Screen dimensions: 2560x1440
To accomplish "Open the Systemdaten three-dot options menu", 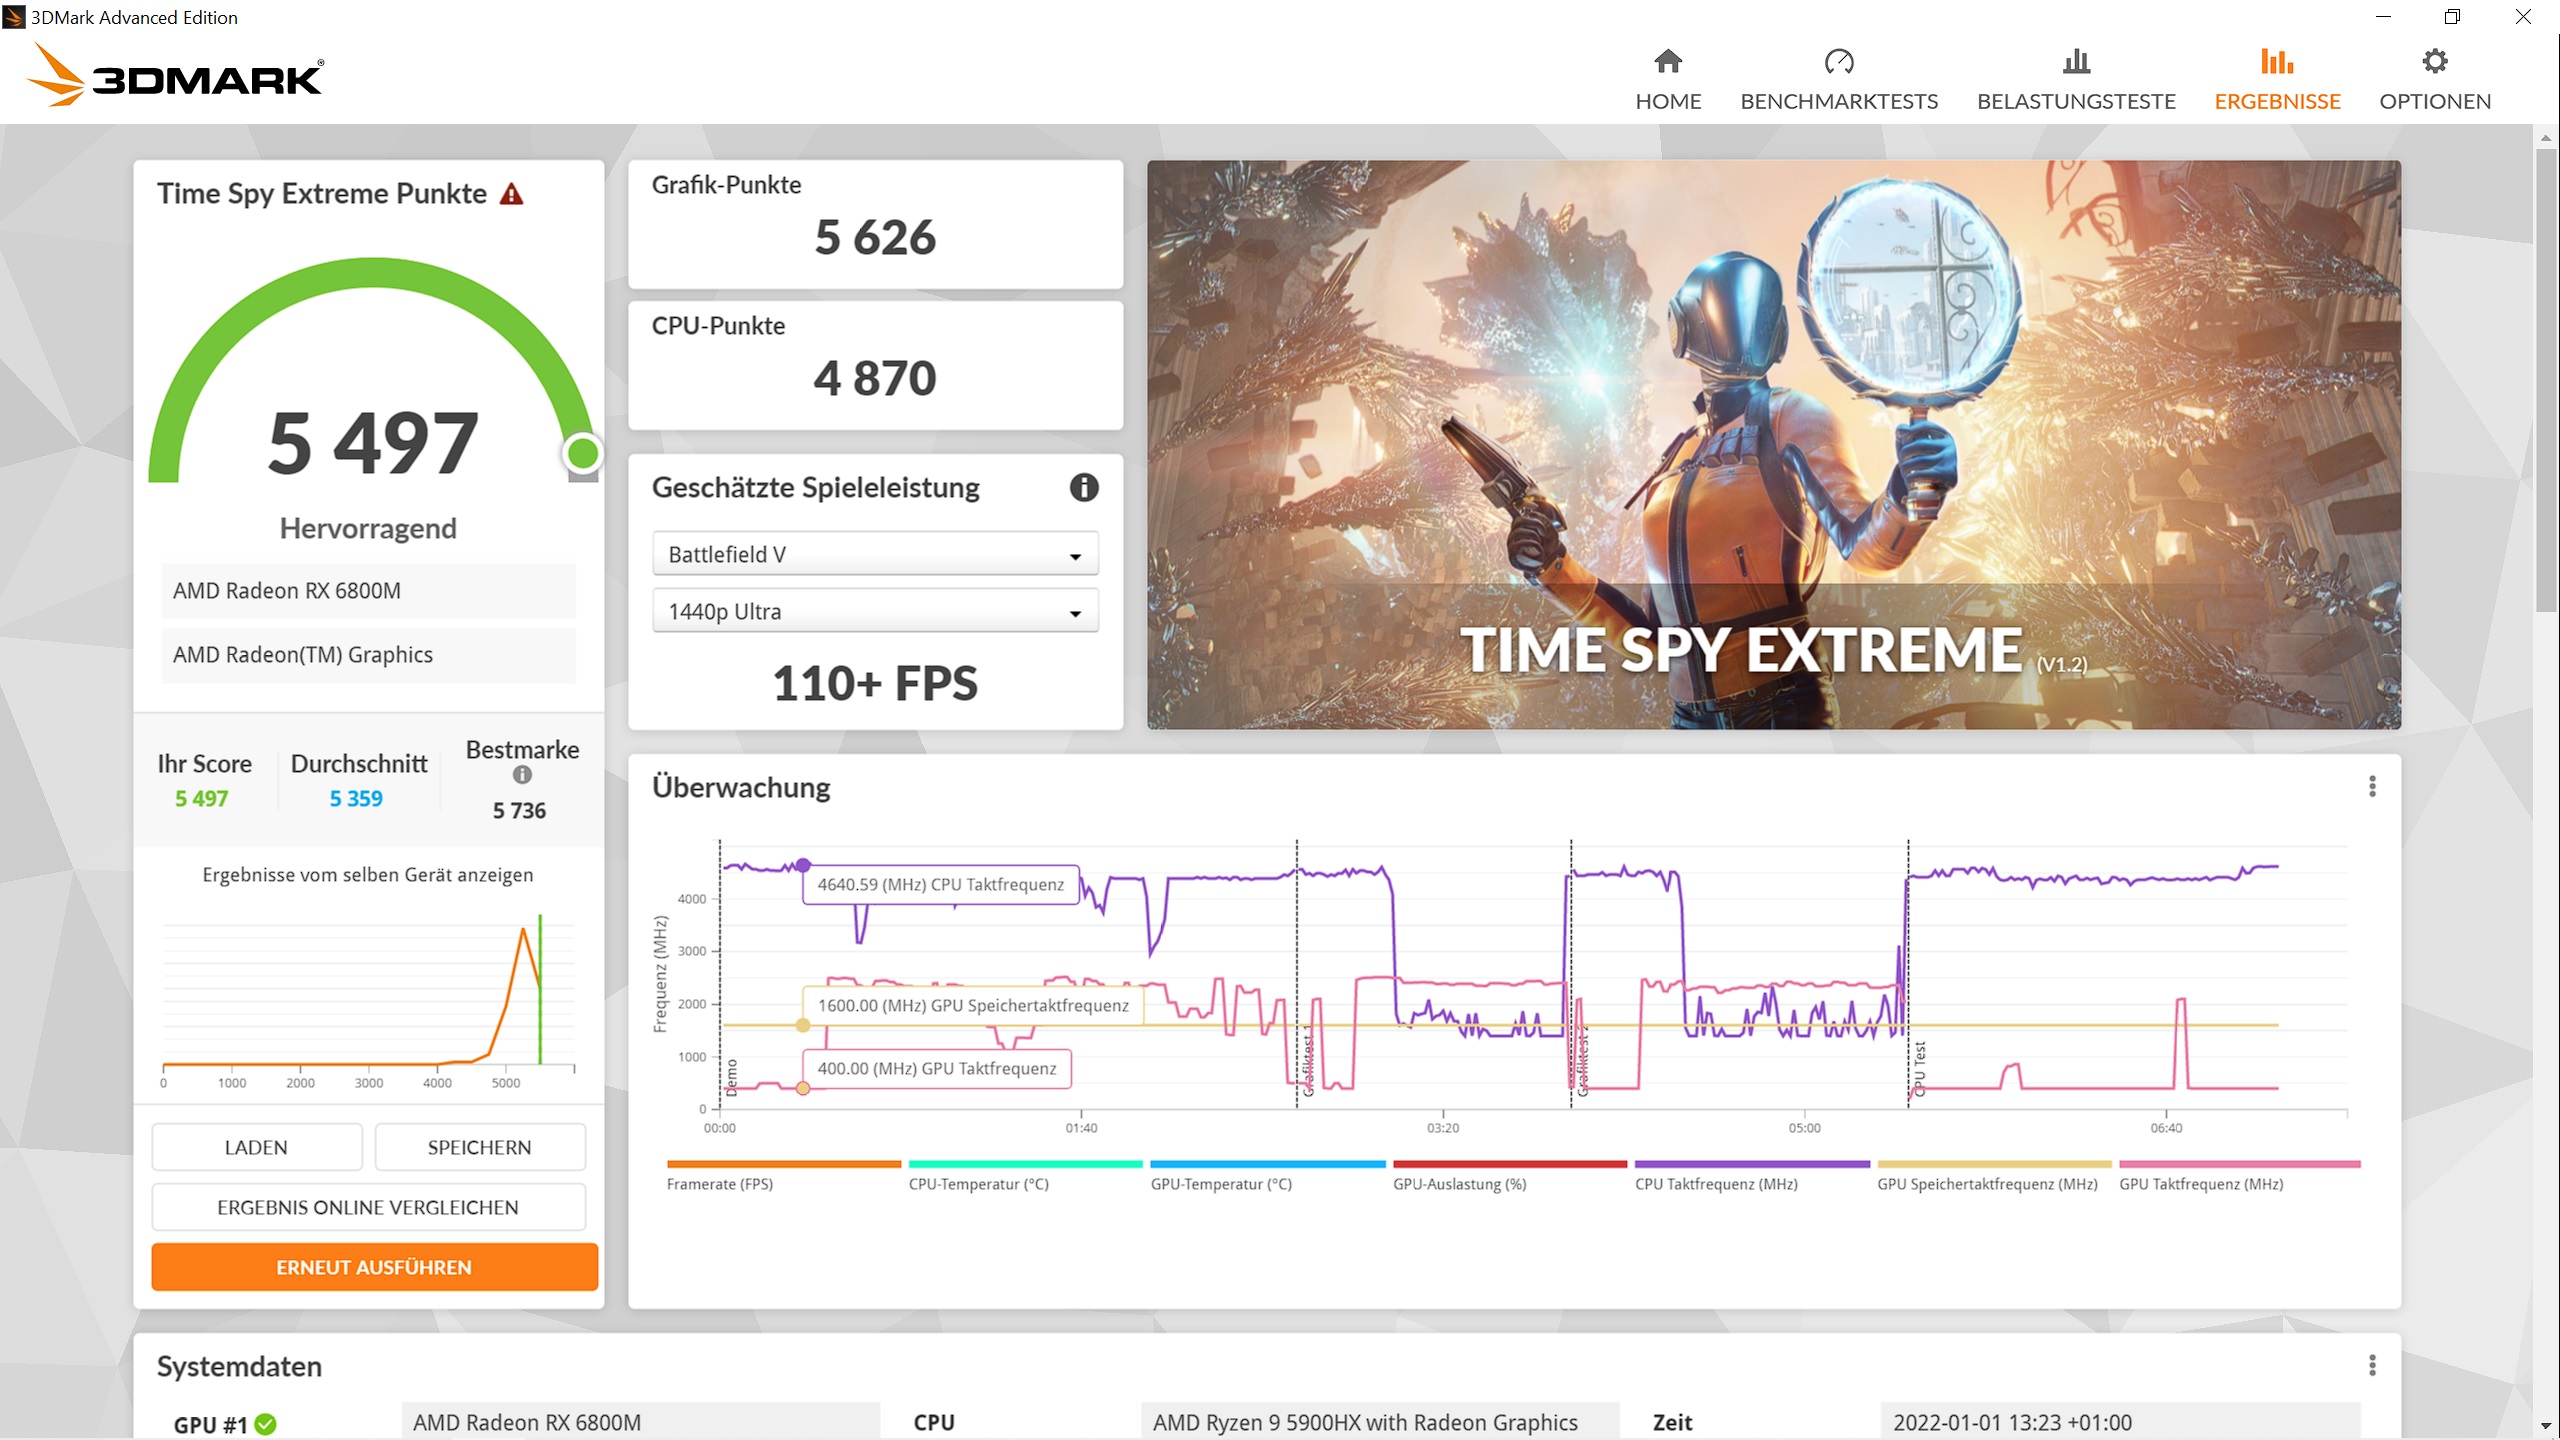I will coord(2371,1366).
